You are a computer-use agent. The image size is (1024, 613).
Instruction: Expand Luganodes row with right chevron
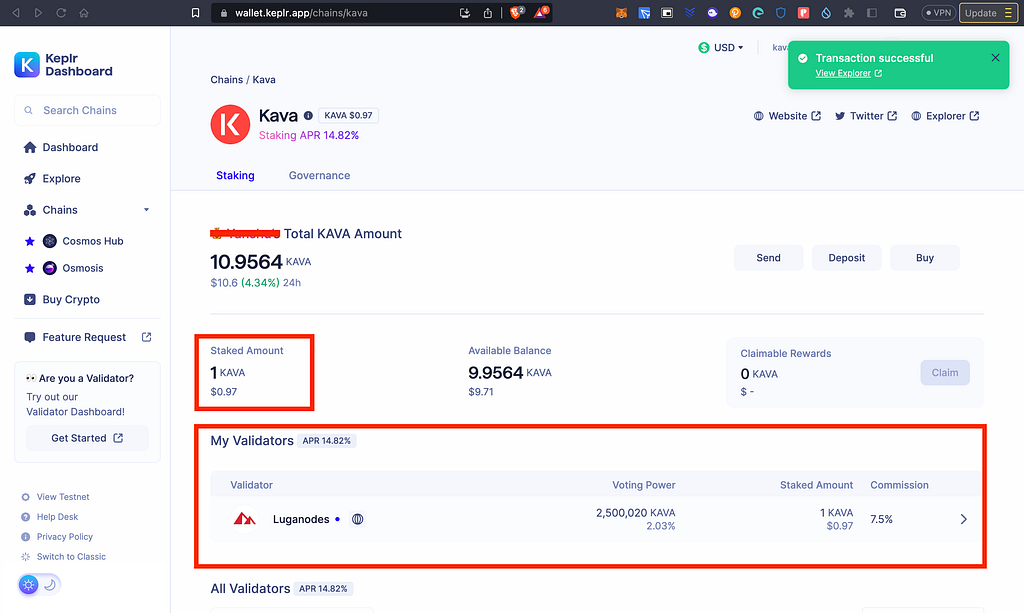pyautogui.click(x=963, y=520)
